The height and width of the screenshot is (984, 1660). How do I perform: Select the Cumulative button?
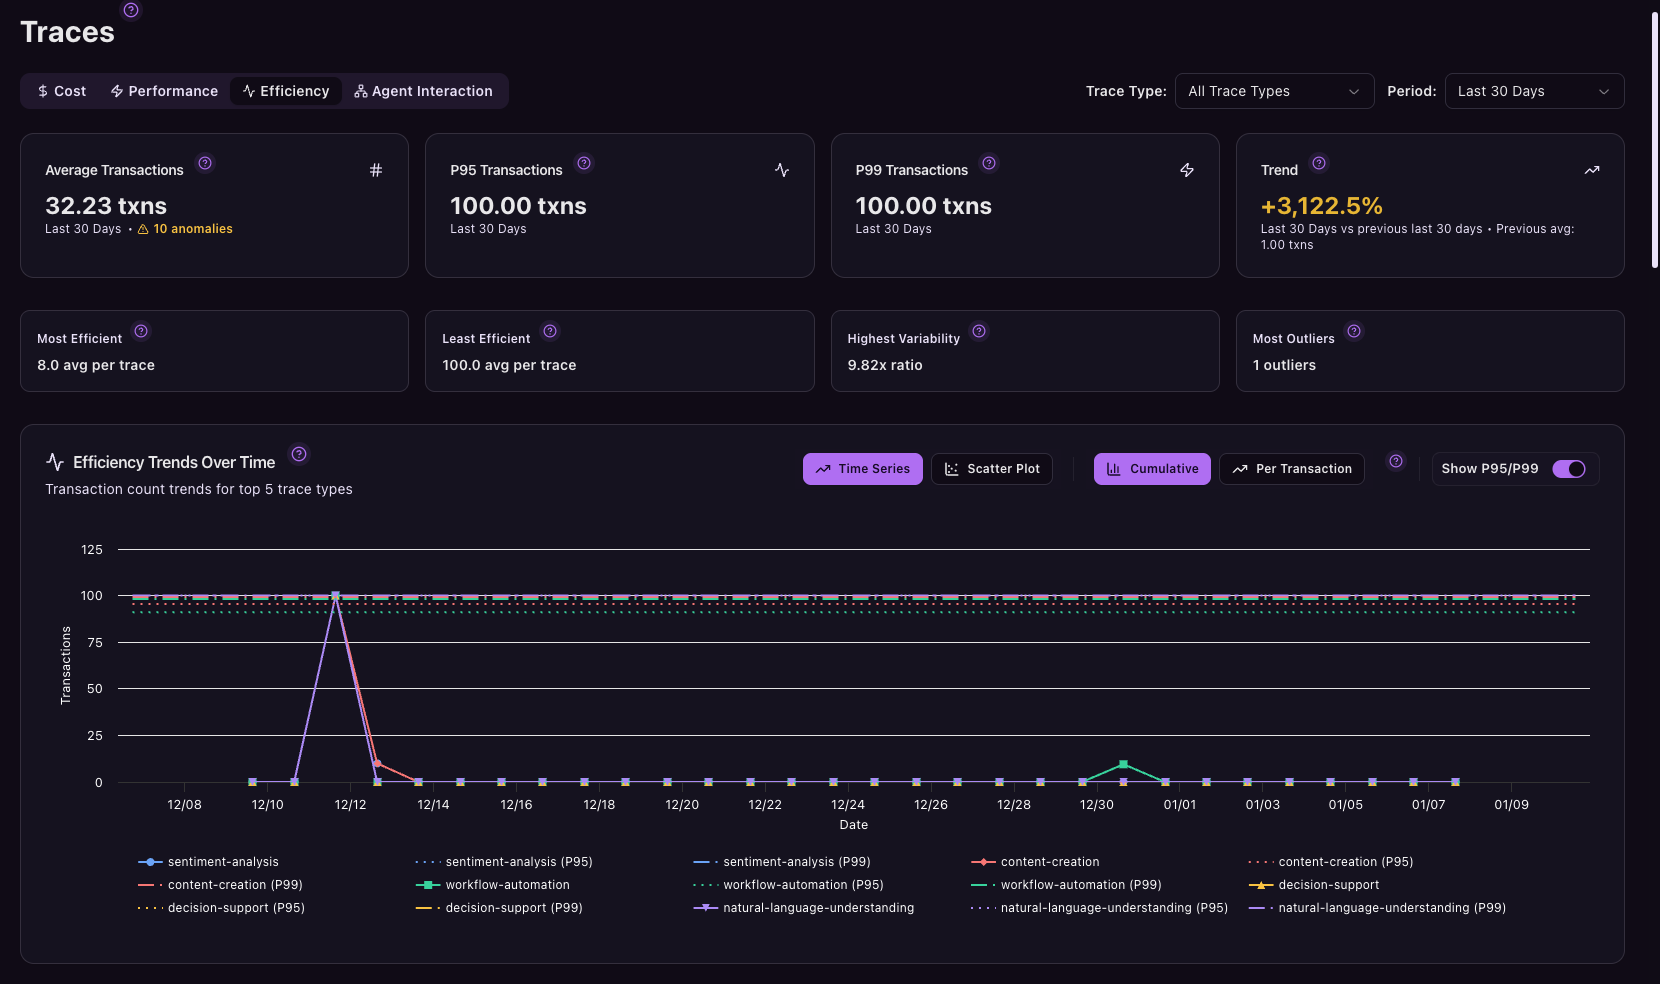click(1152, 469)
